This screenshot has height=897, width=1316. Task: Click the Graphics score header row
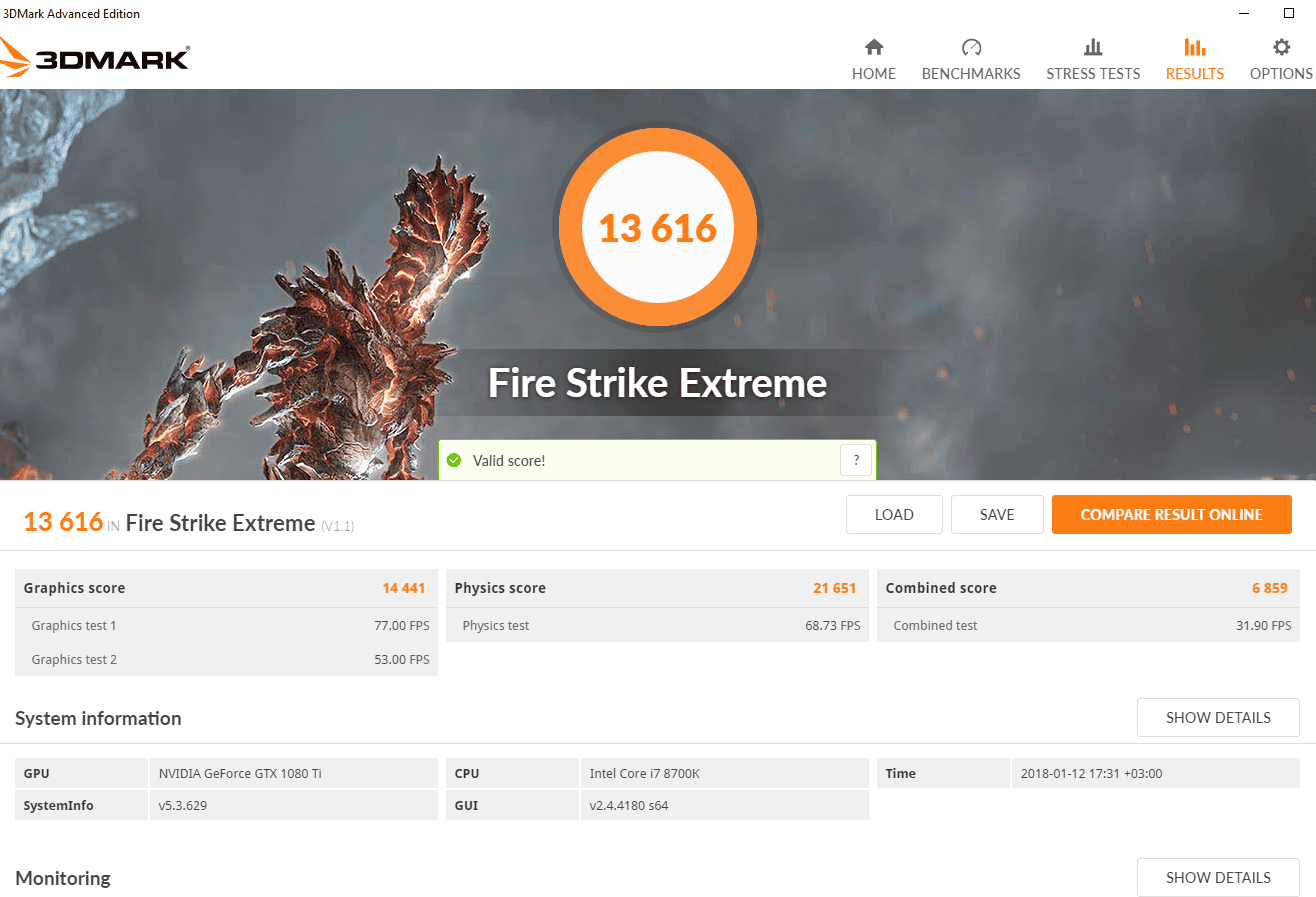pos(226,588)
